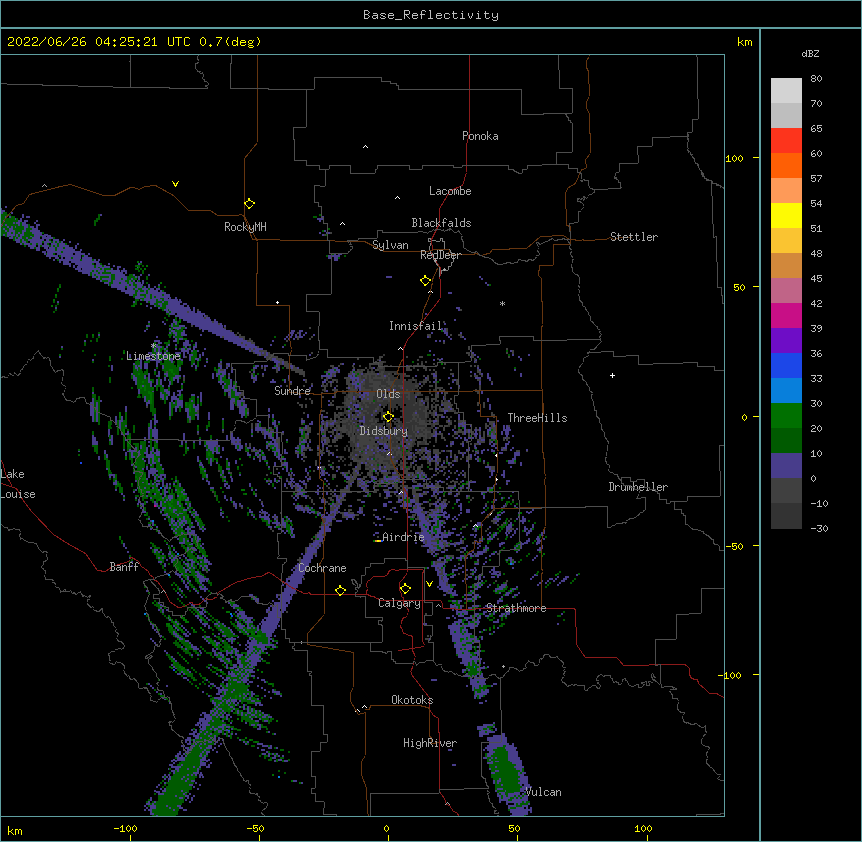The image size is (862, 842).
Task: Click the dBZ legend heading
Action: click(810, 54)
